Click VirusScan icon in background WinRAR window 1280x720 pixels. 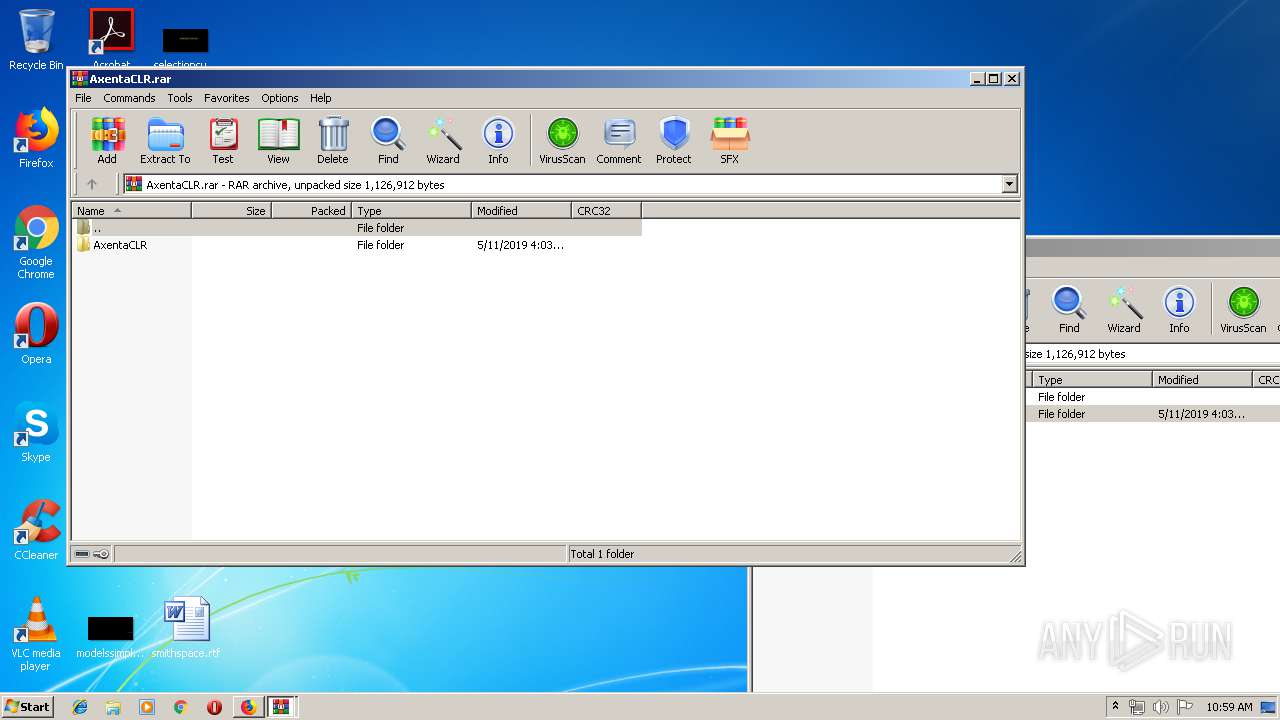click(1243, 310)
